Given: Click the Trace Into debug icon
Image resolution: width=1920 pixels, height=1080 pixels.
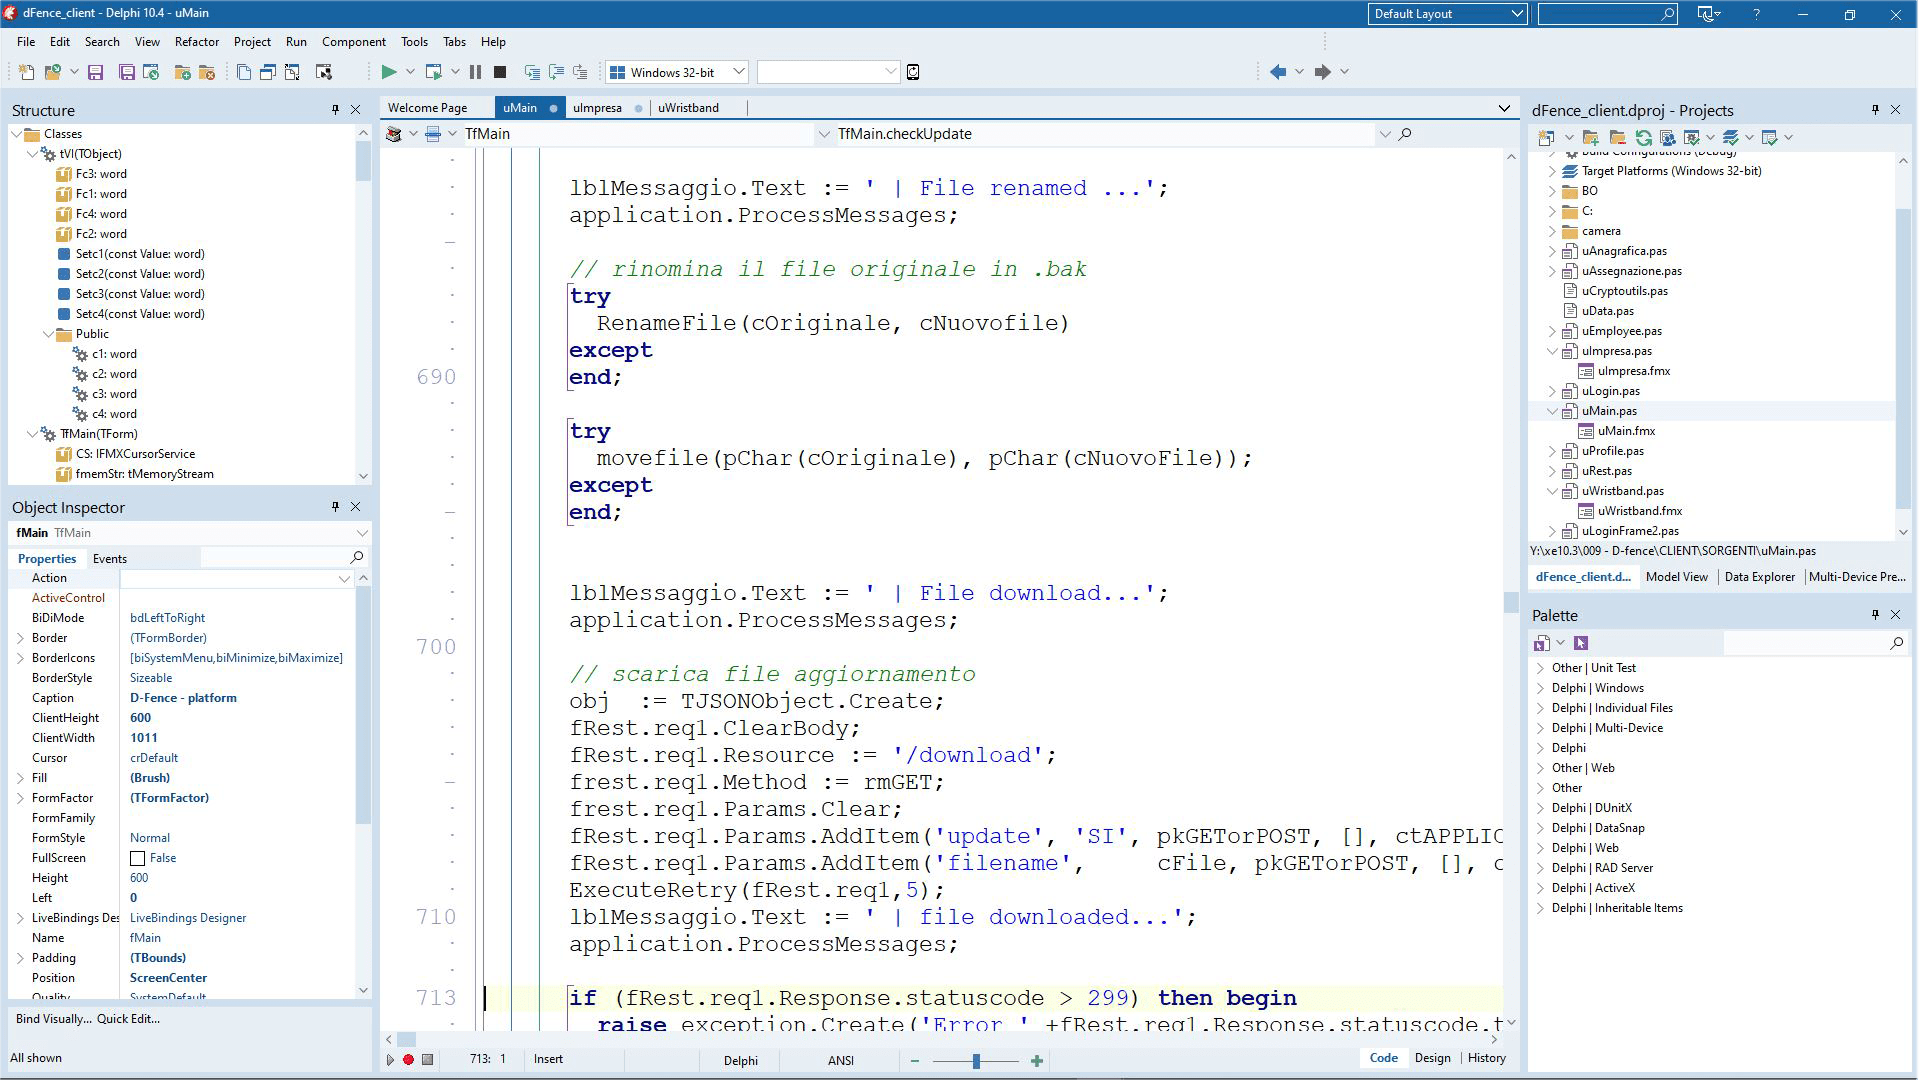Looking at the screenshot, I should tap(532, 72).
